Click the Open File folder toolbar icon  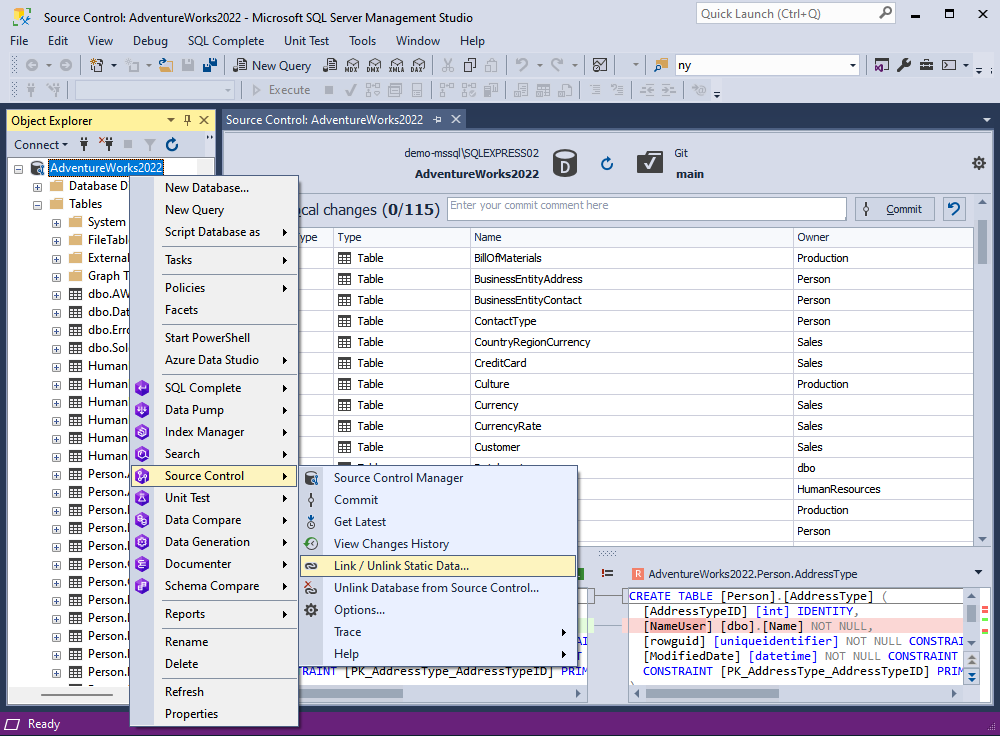166,65
